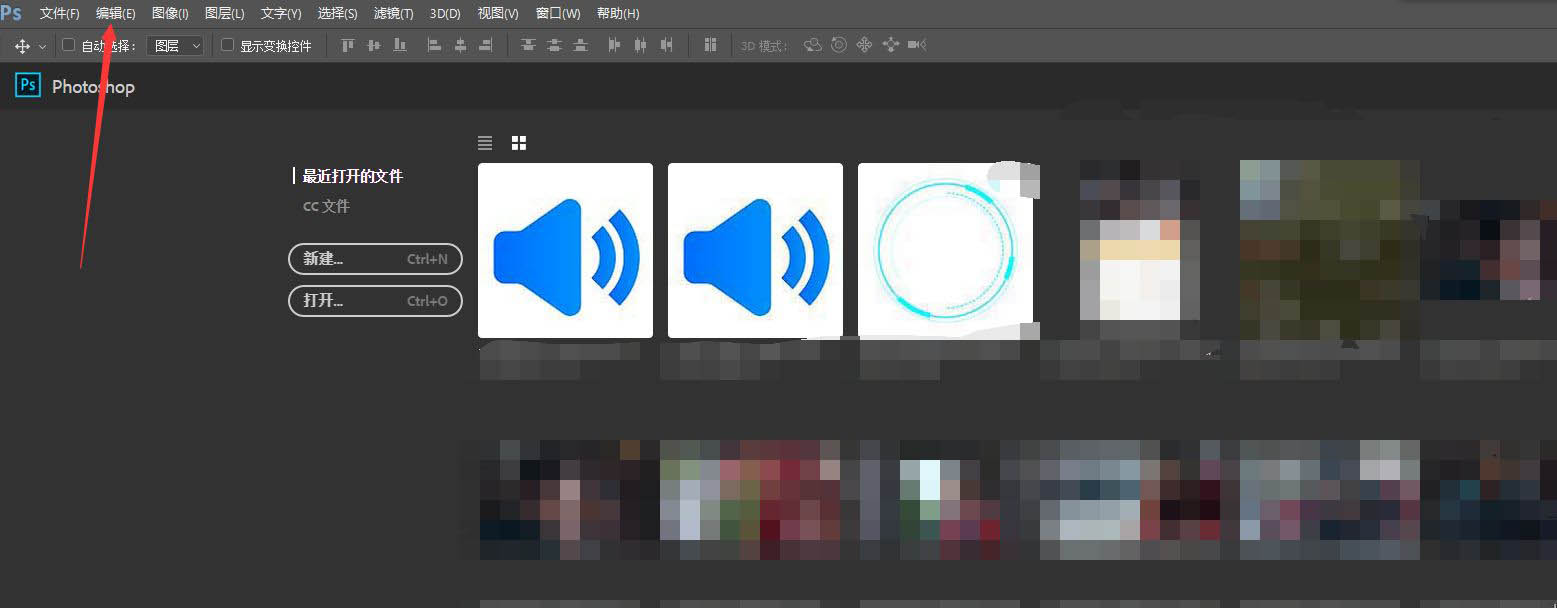Select the 3D pan object icon

(865, 45)
